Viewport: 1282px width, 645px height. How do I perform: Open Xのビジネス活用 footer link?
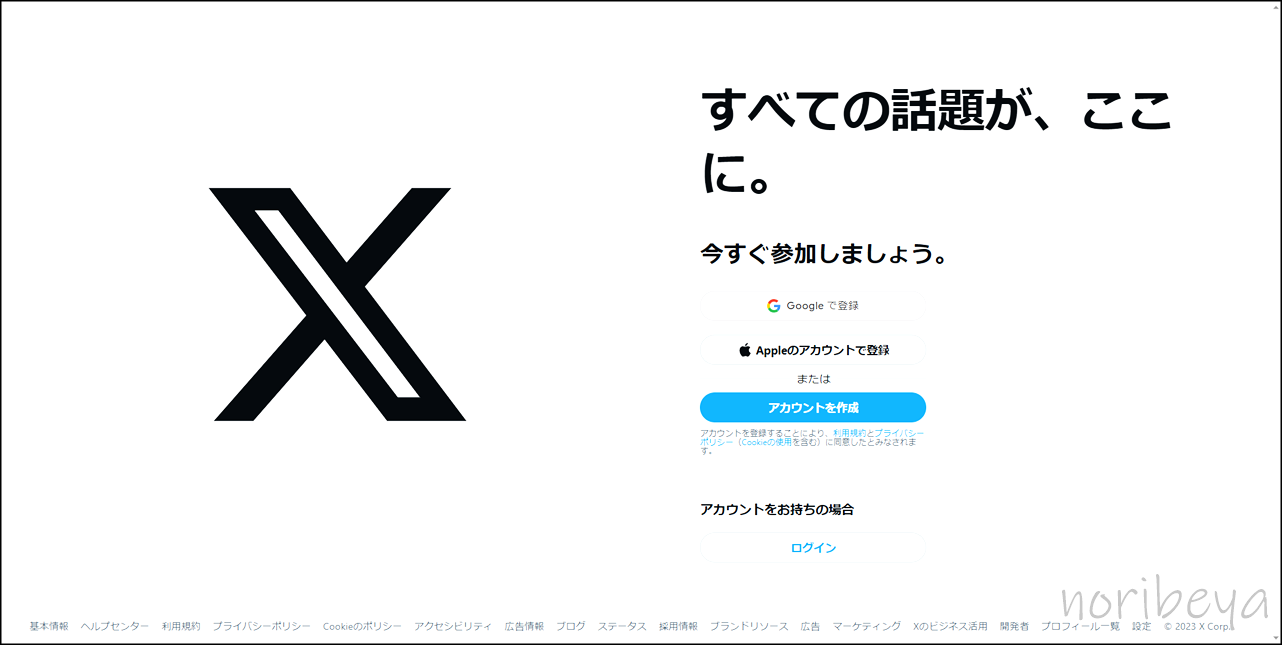(x=950, y=626)
